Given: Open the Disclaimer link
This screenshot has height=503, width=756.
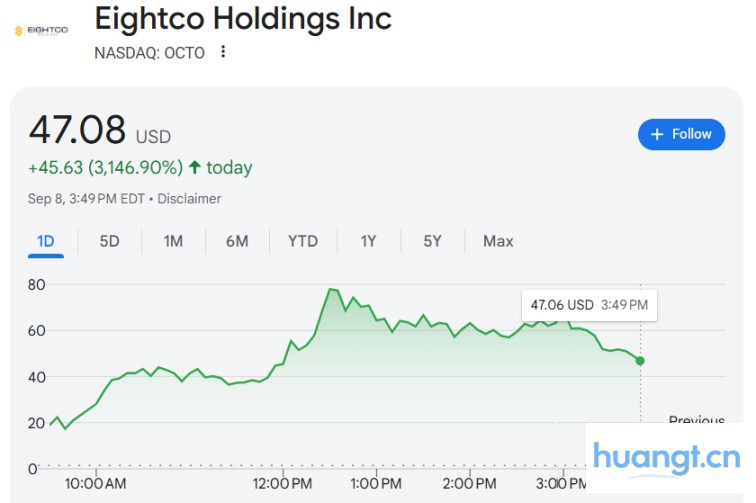Looking at the screenshot, I should coord(189,198).
